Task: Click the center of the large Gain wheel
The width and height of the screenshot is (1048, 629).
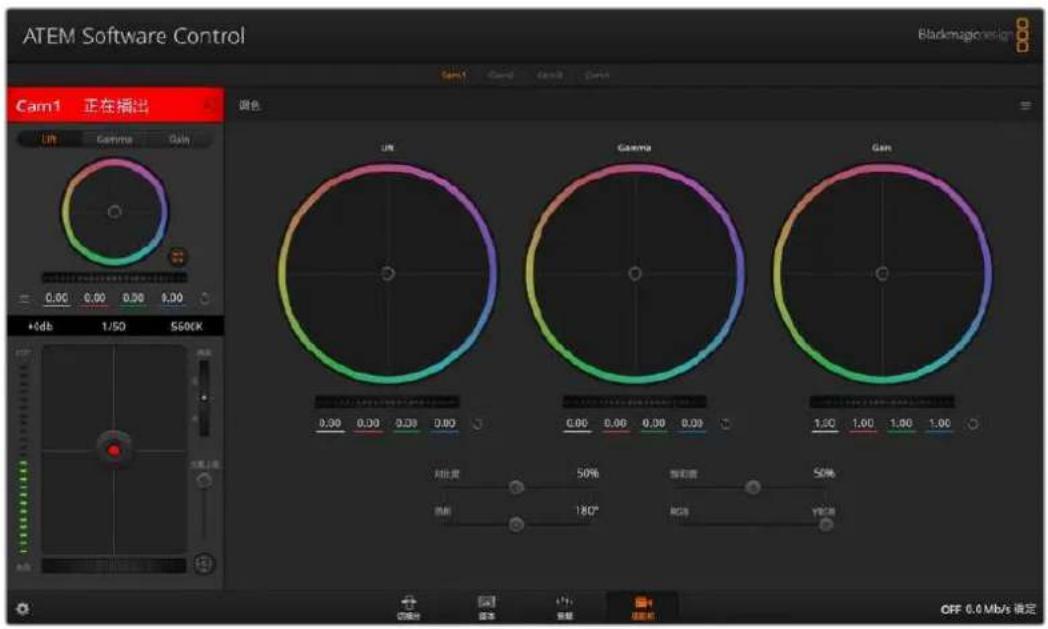Action: point(882,273)
